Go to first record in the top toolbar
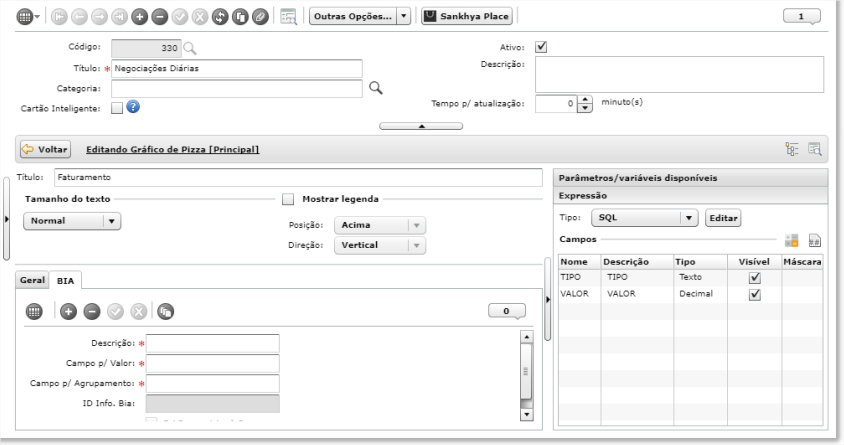844x445 pixels. [59, 17]
